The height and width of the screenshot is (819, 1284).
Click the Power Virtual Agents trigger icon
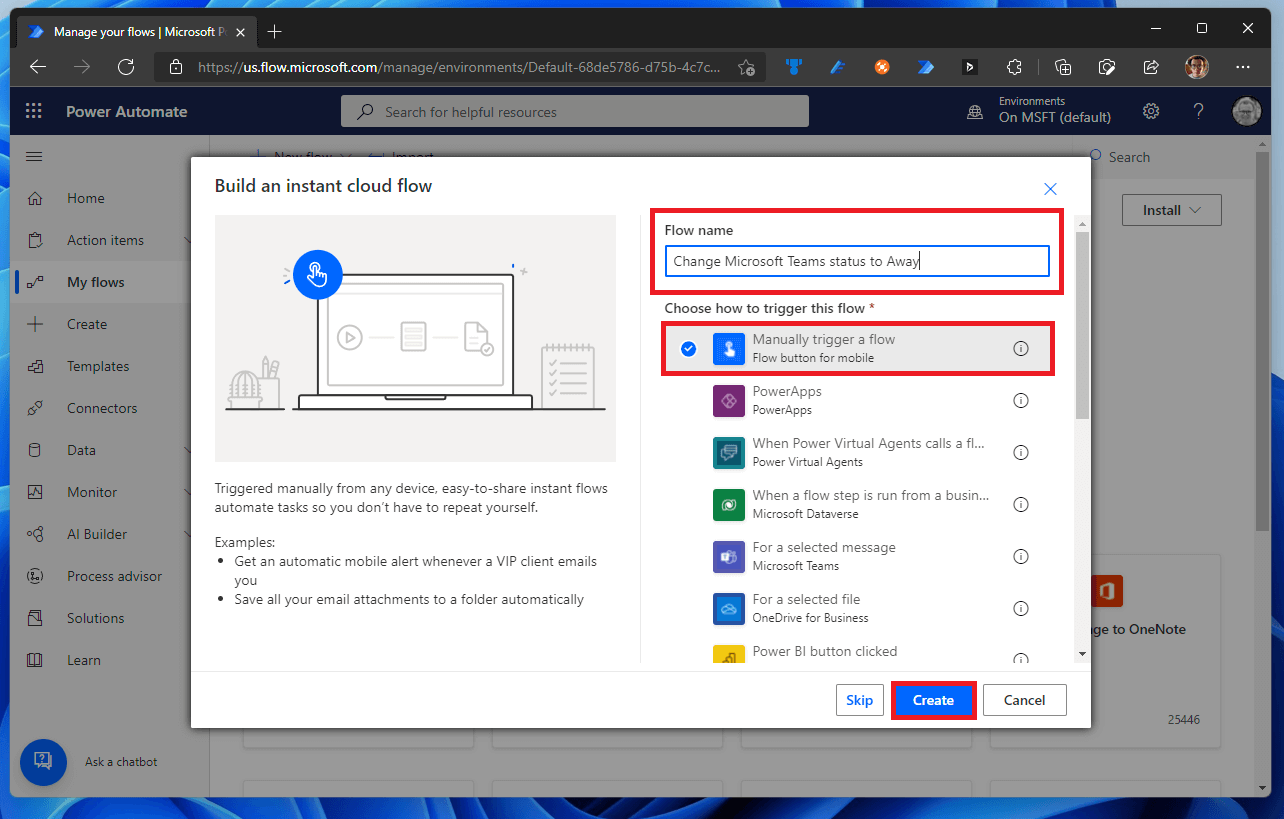click(729, 453)
